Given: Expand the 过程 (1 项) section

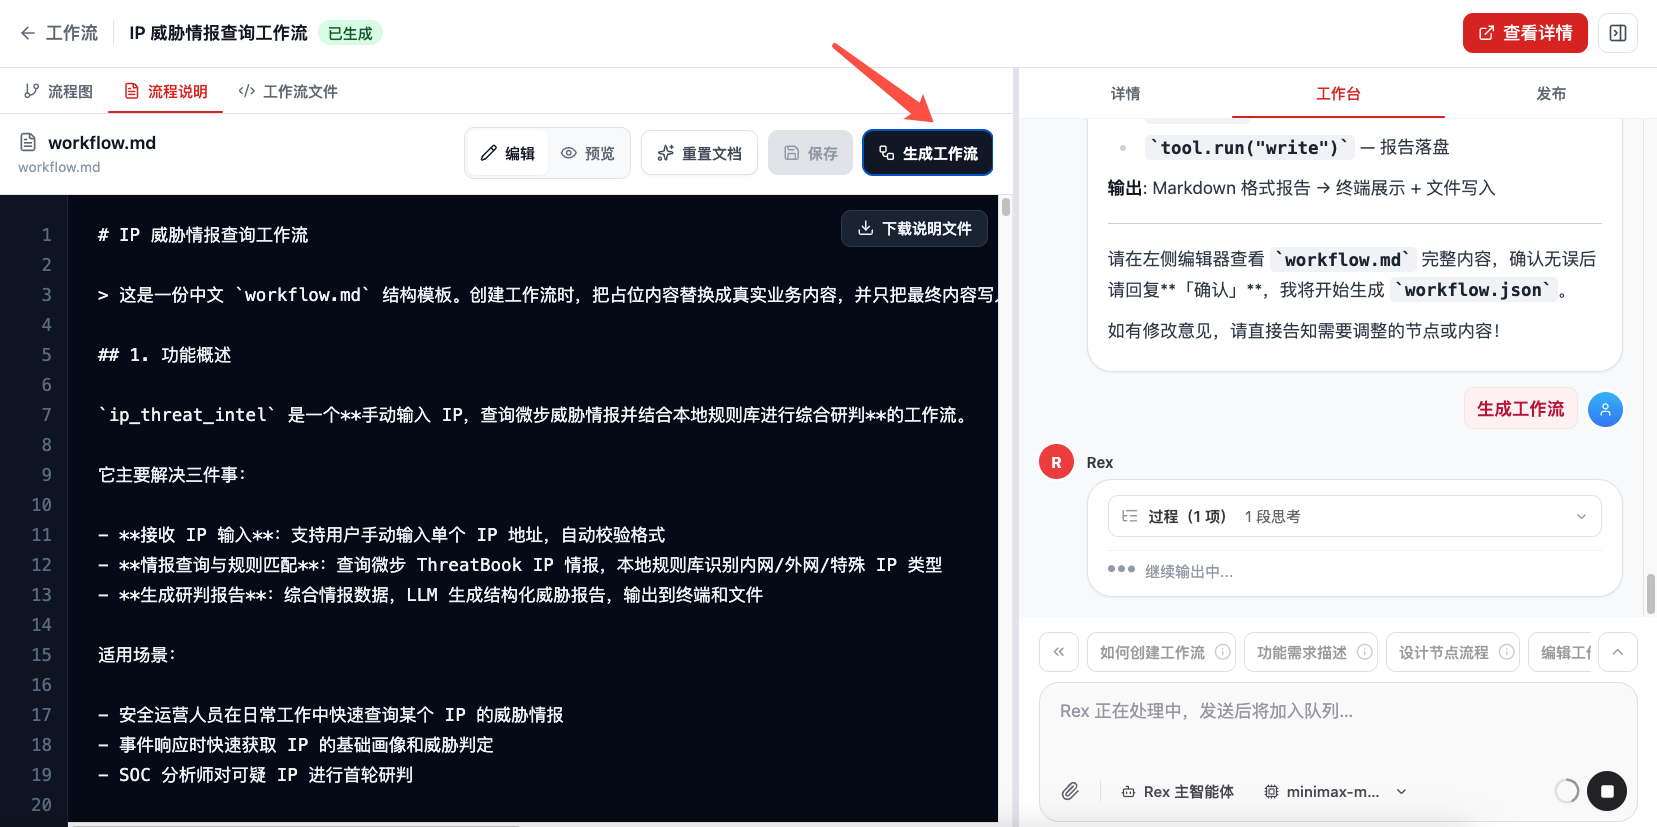Looking at the screenshot, I should (1354, 516).
